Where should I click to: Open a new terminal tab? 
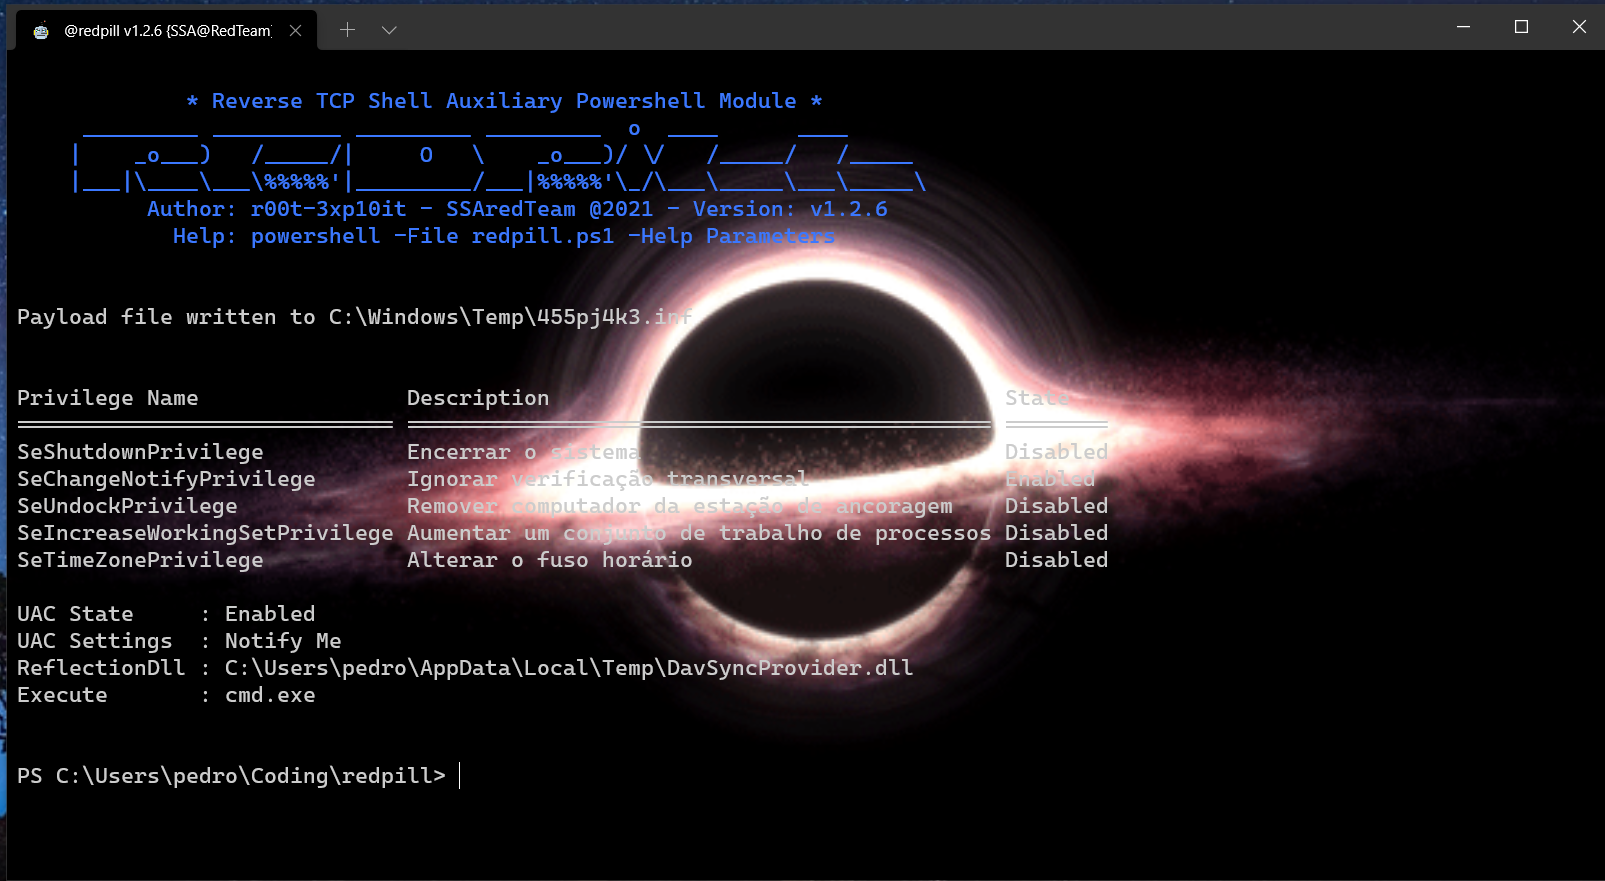pos(347,30)
